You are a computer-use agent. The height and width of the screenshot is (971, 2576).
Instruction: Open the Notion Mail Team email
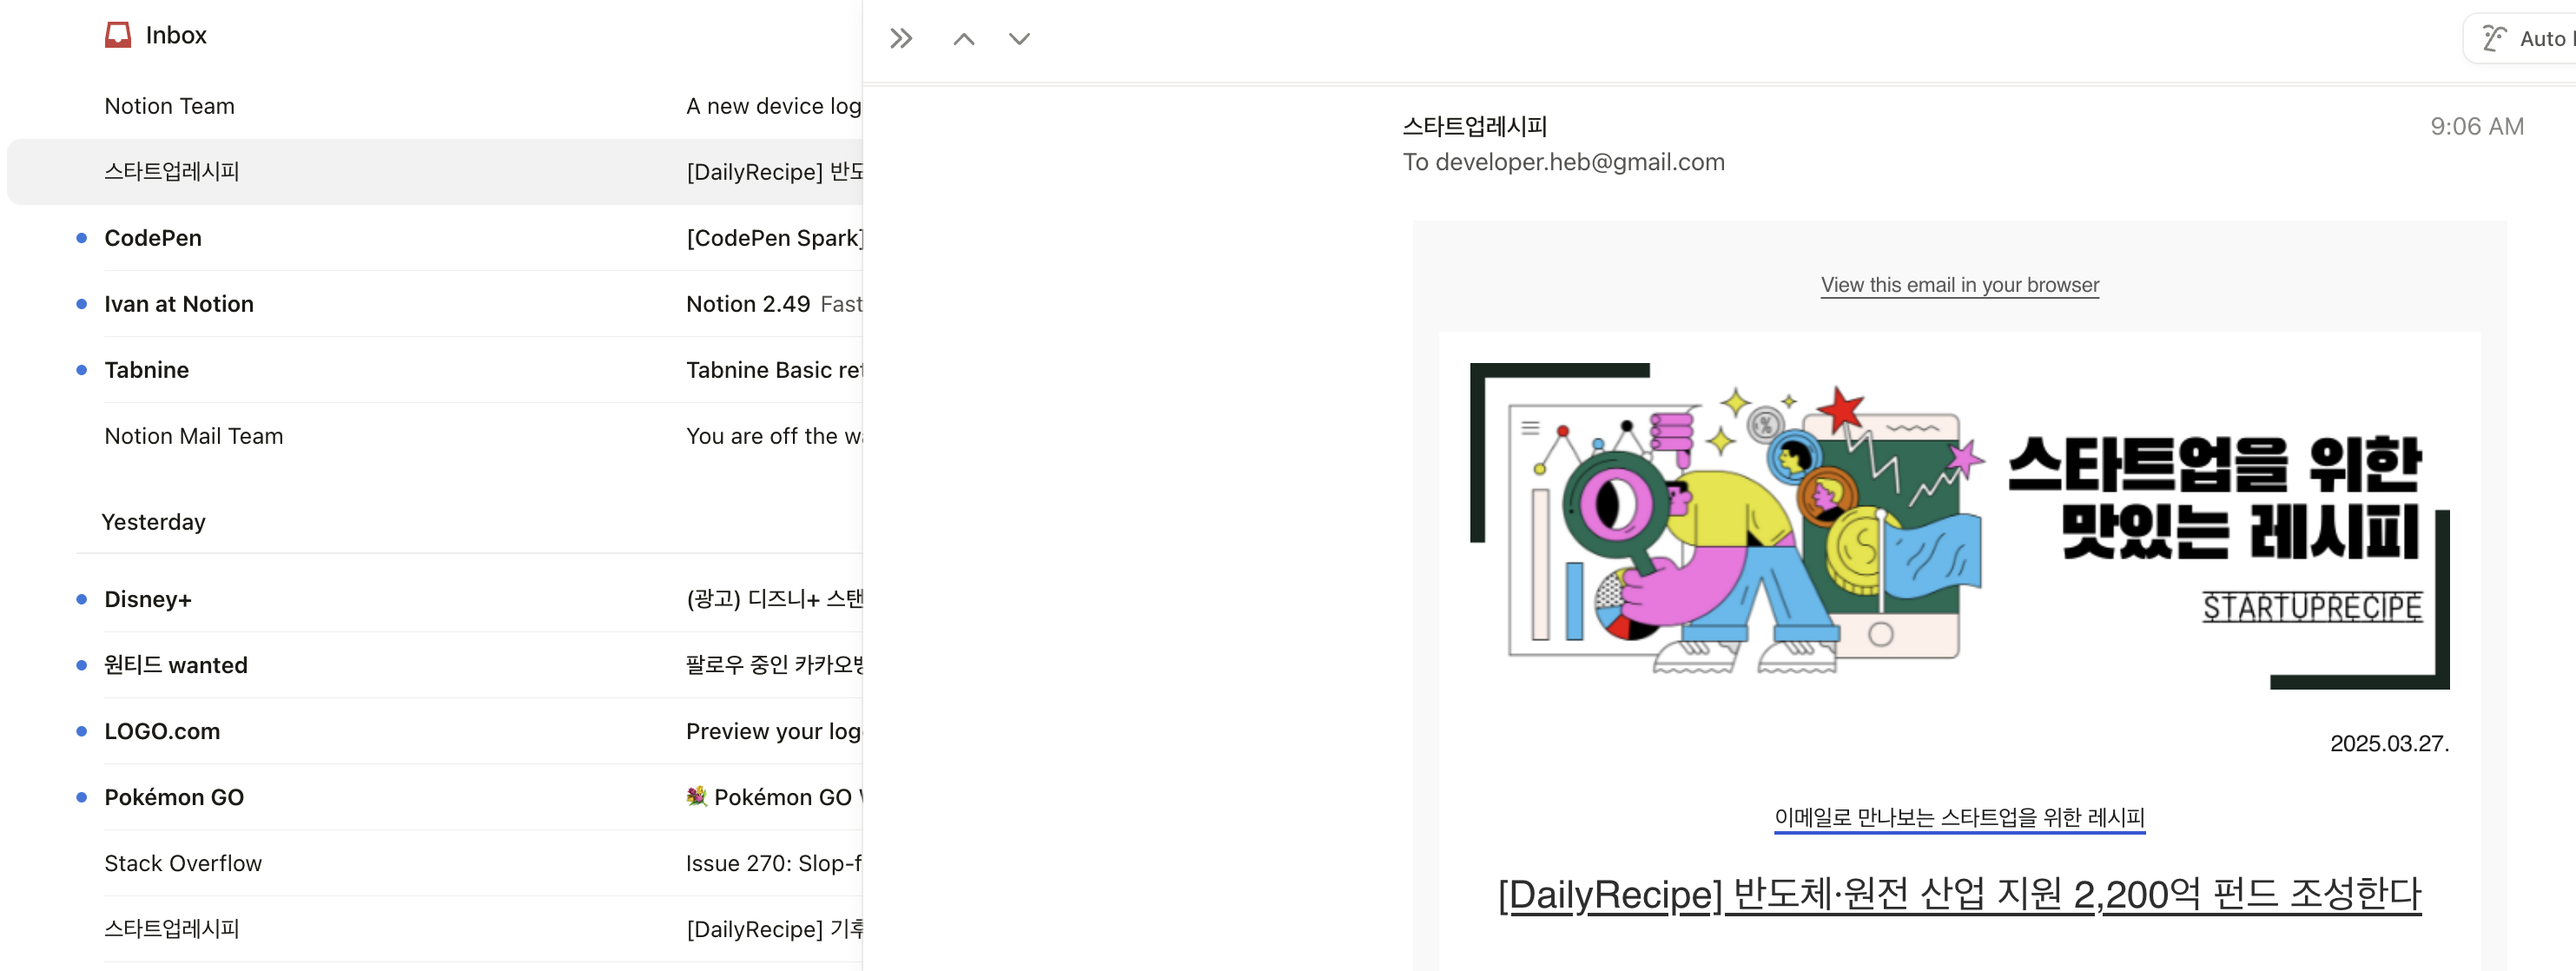434,436
